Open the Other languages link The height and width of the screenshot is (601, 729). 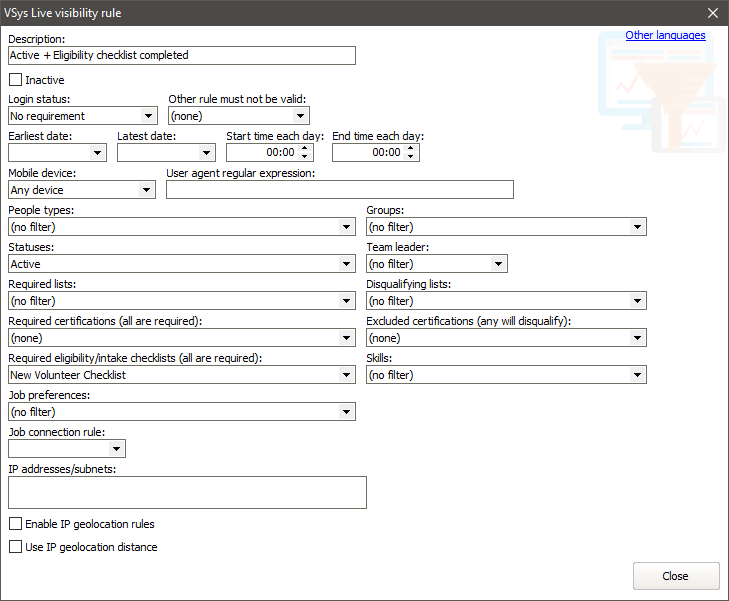pos(665,35)
